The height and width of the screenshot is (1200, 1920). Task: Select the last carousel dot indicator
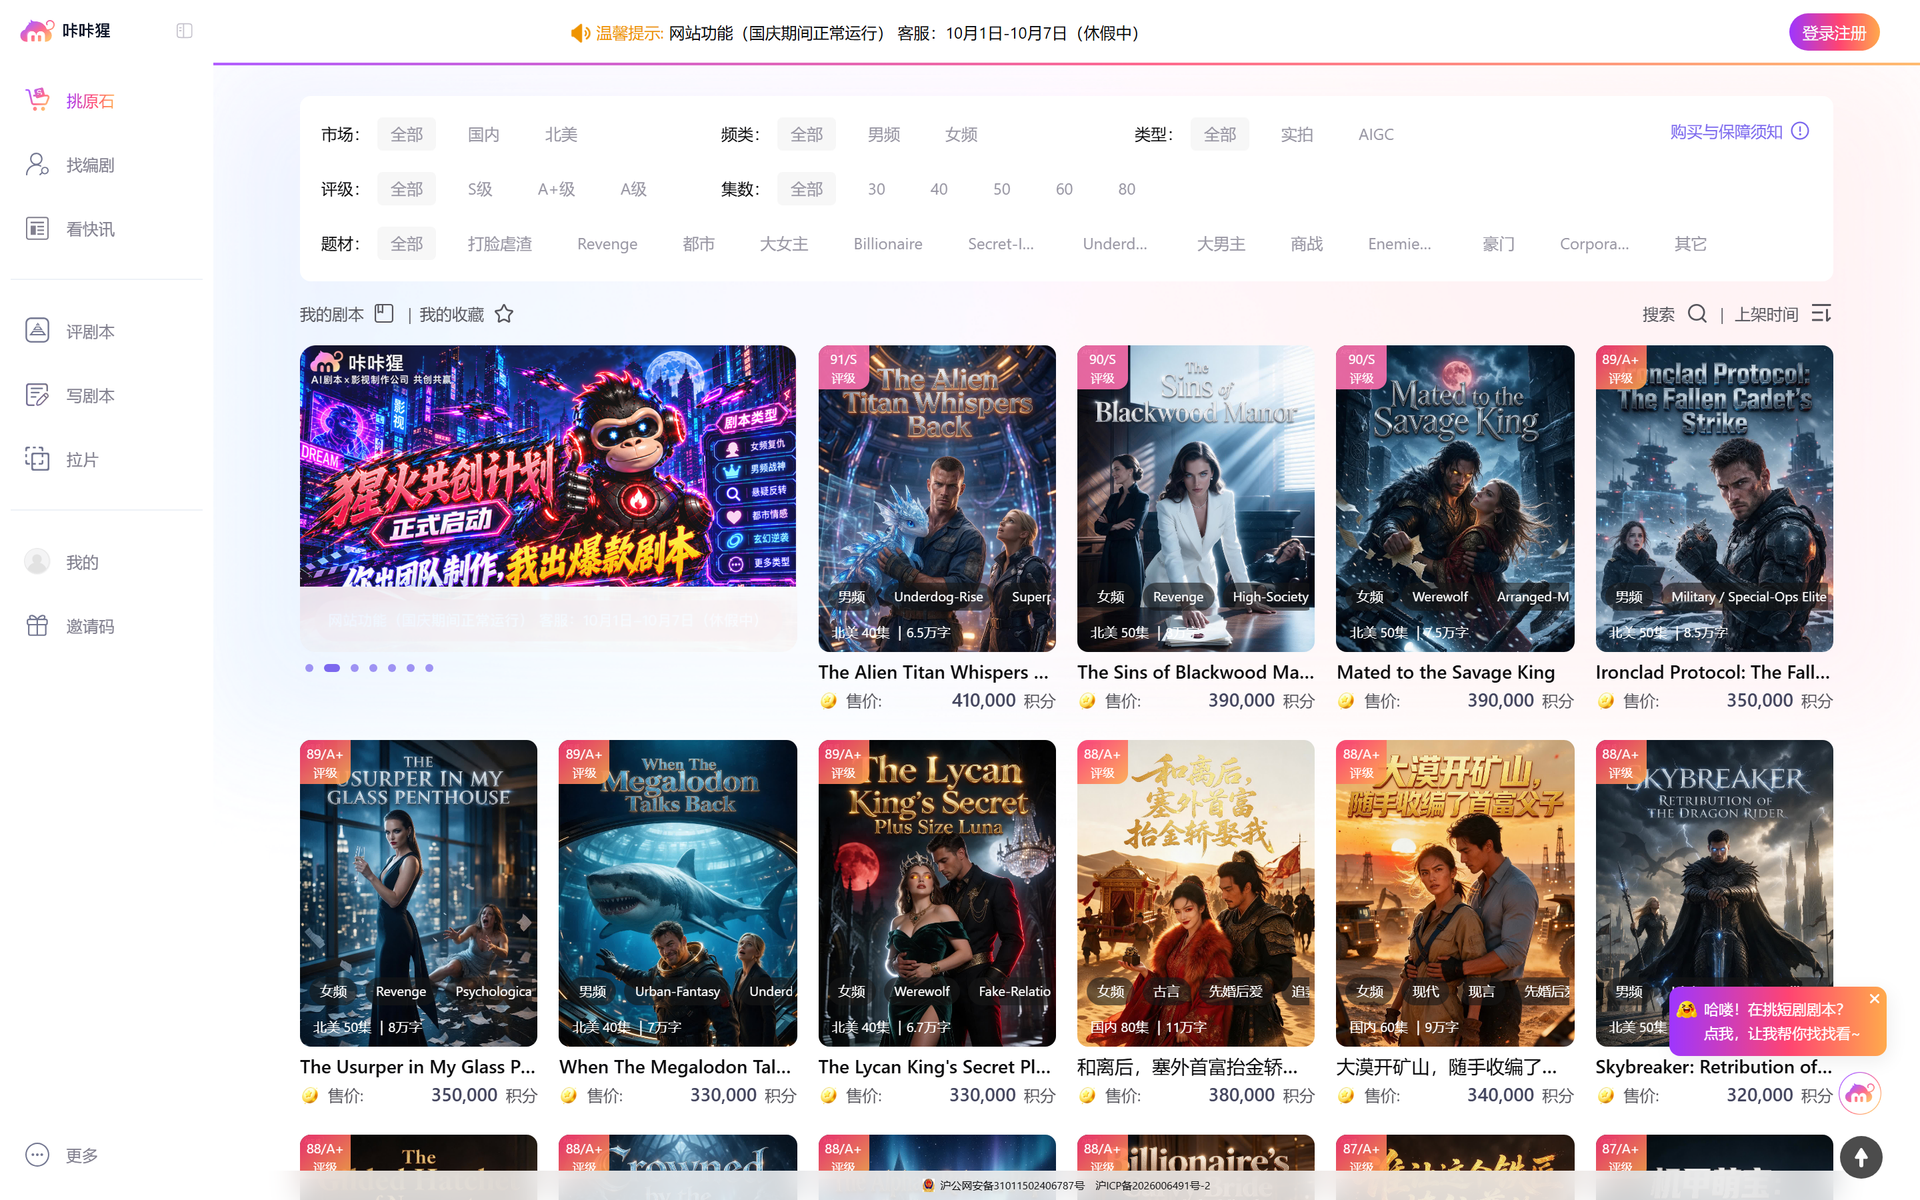429,668
